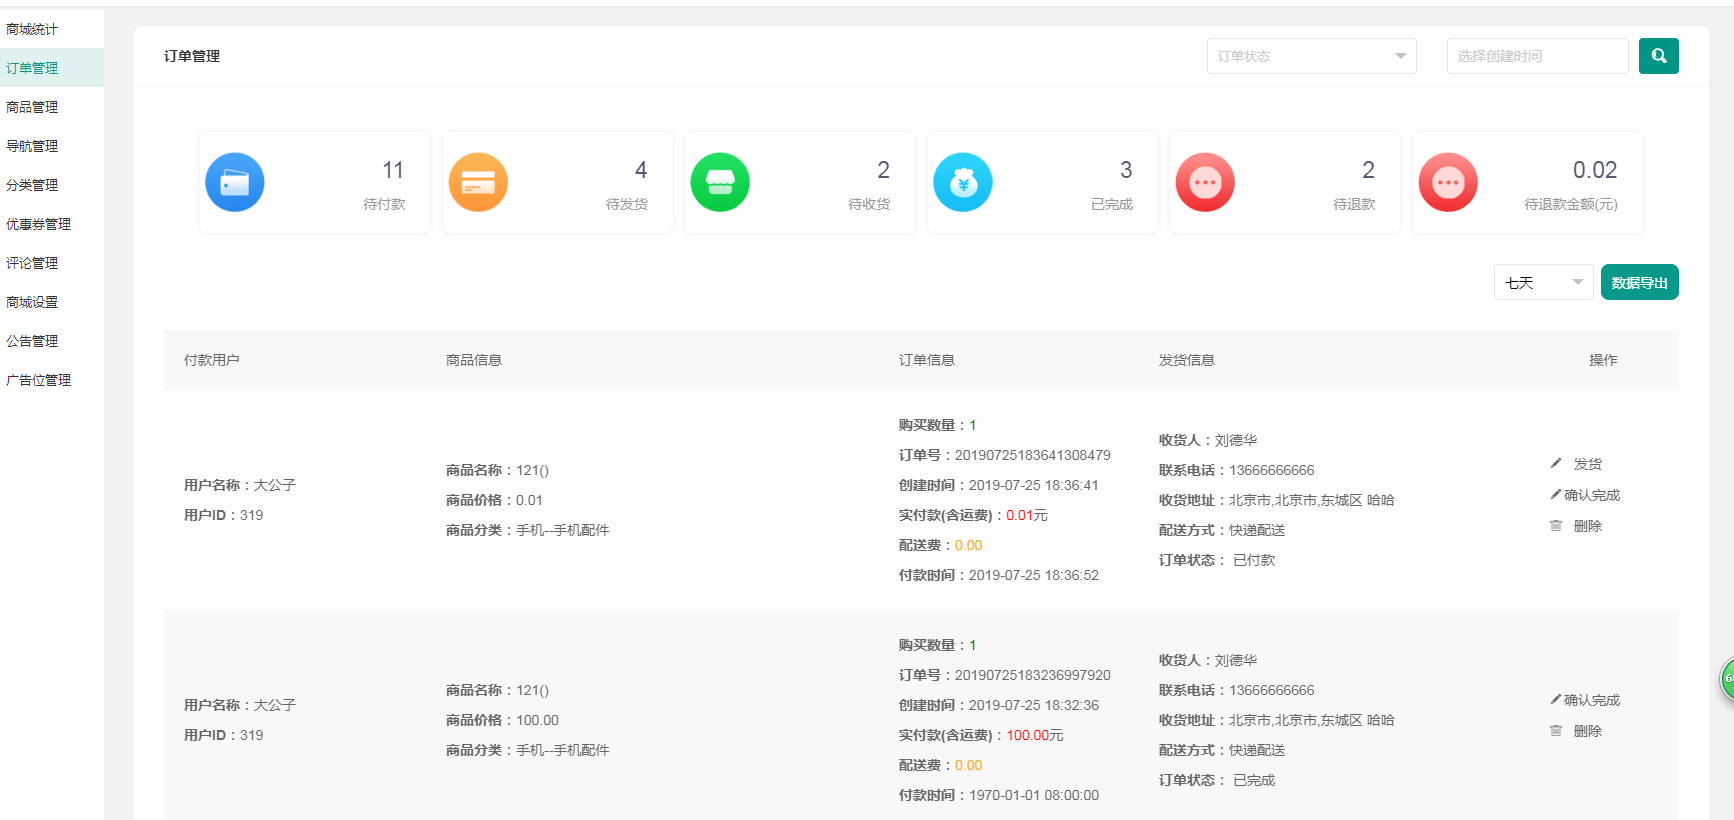Expand the 七天 time range dropdown
The width and height of the screenshot is (1734, 820).
coord(1543,283)
